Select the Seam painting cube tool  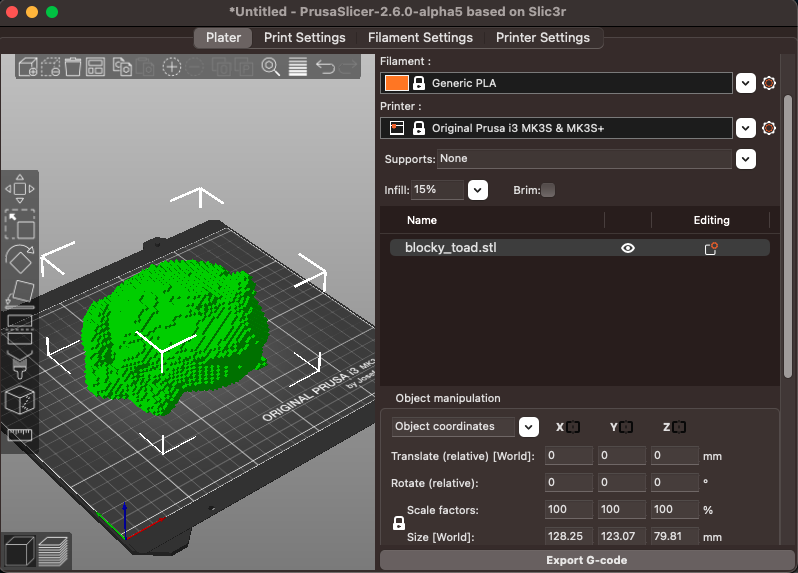[x=19, y=400]
